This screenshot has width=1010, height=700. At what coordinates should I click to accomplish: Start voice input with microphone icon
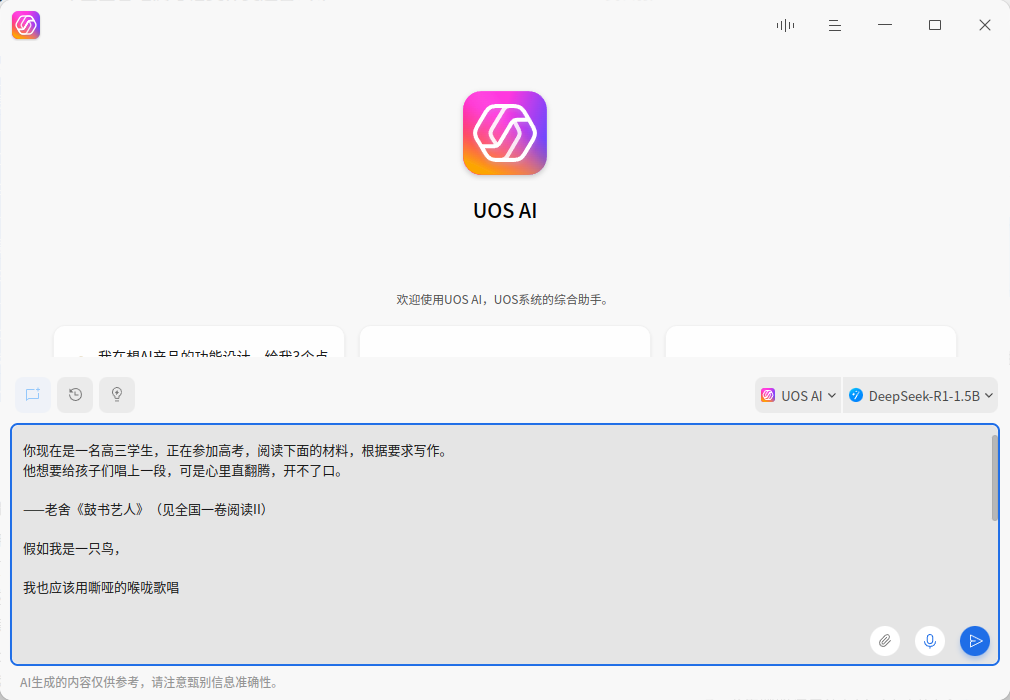(x=930, y=641)
